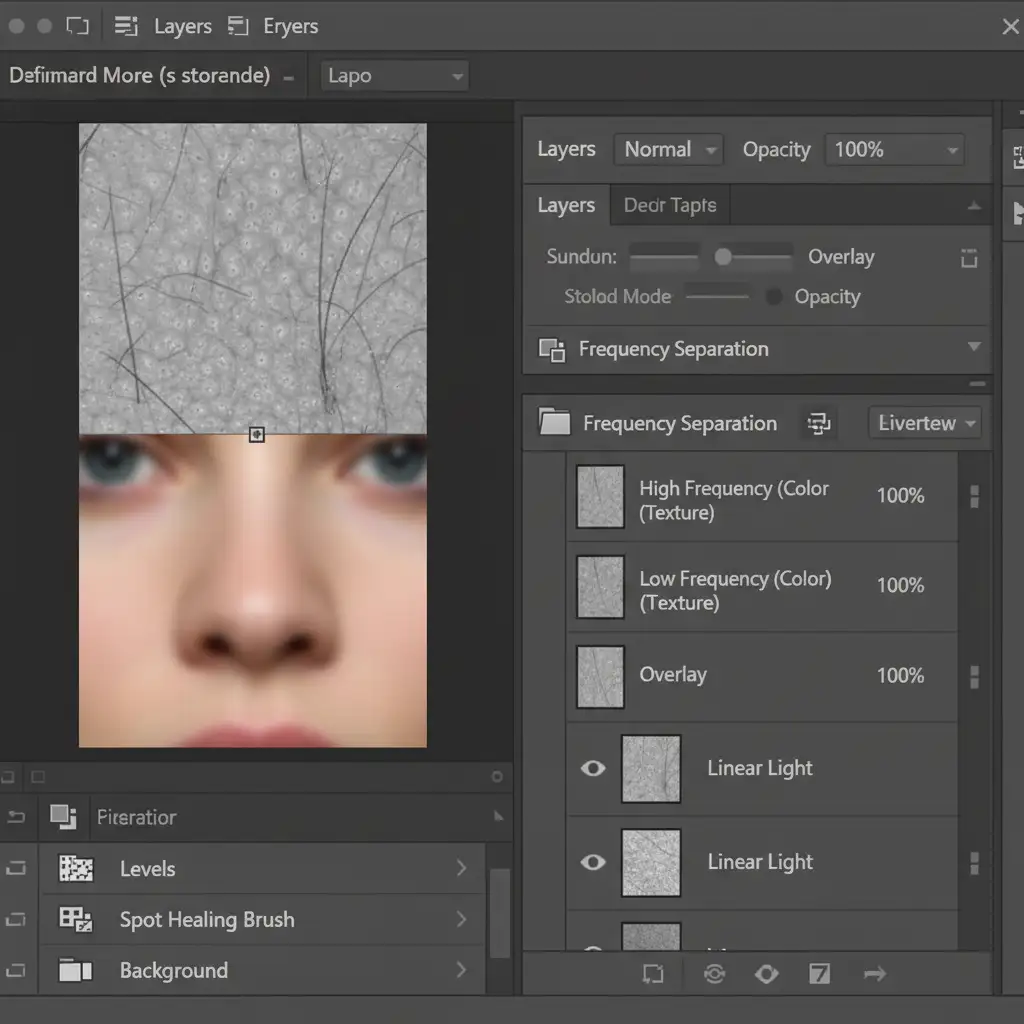Select the Overlay layer row
Viewport: 1024px width, 1024px height.
click(x=760, y=676)
